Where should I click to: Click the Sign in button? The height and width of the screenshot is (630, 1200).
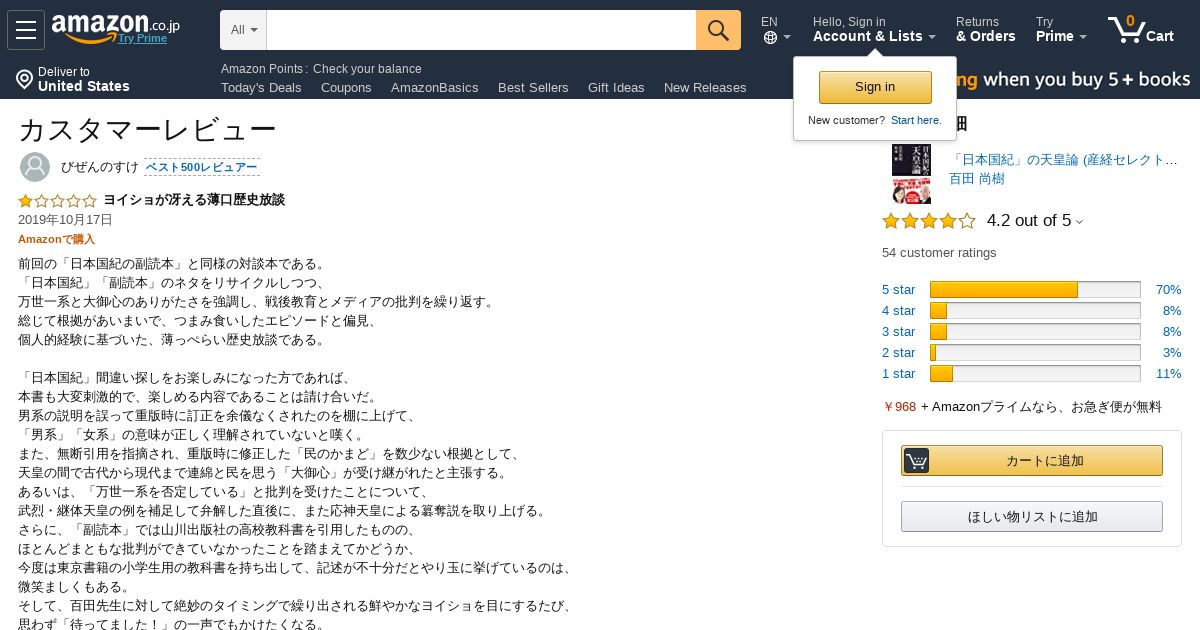[x=875, y=87]
